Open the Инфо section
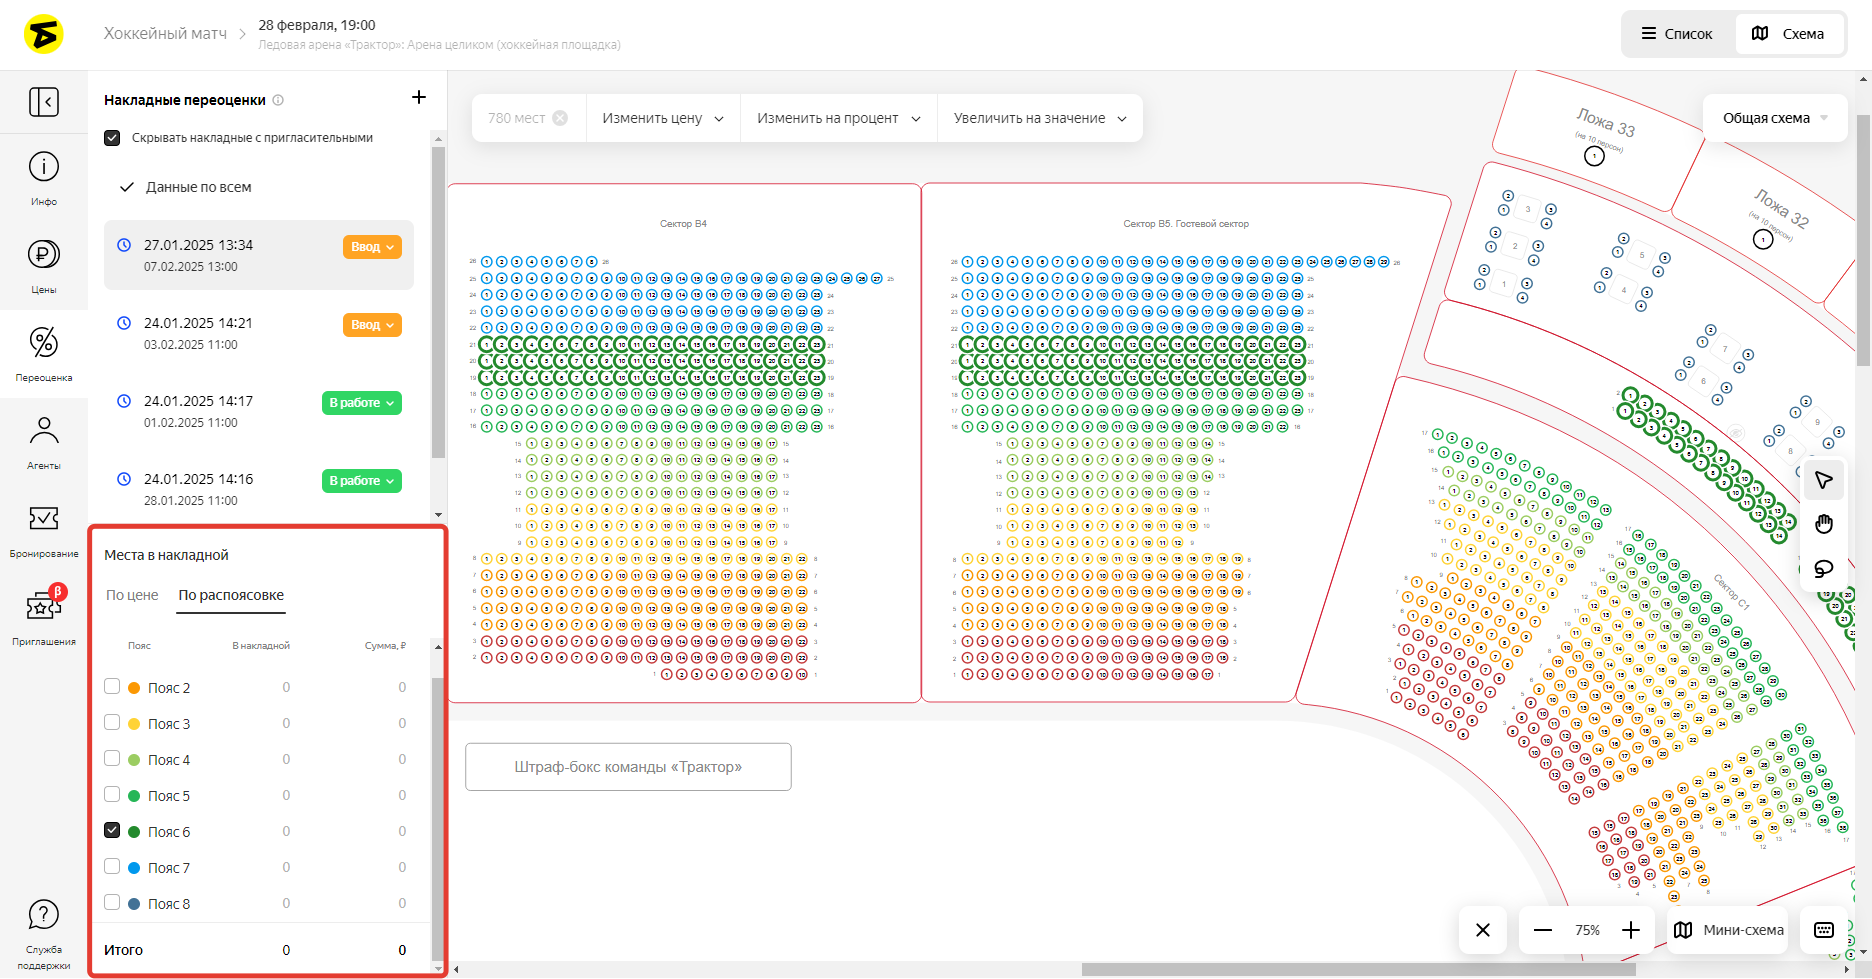The width and height of the screenshot is (1872, 979). [x=44, y=178]
